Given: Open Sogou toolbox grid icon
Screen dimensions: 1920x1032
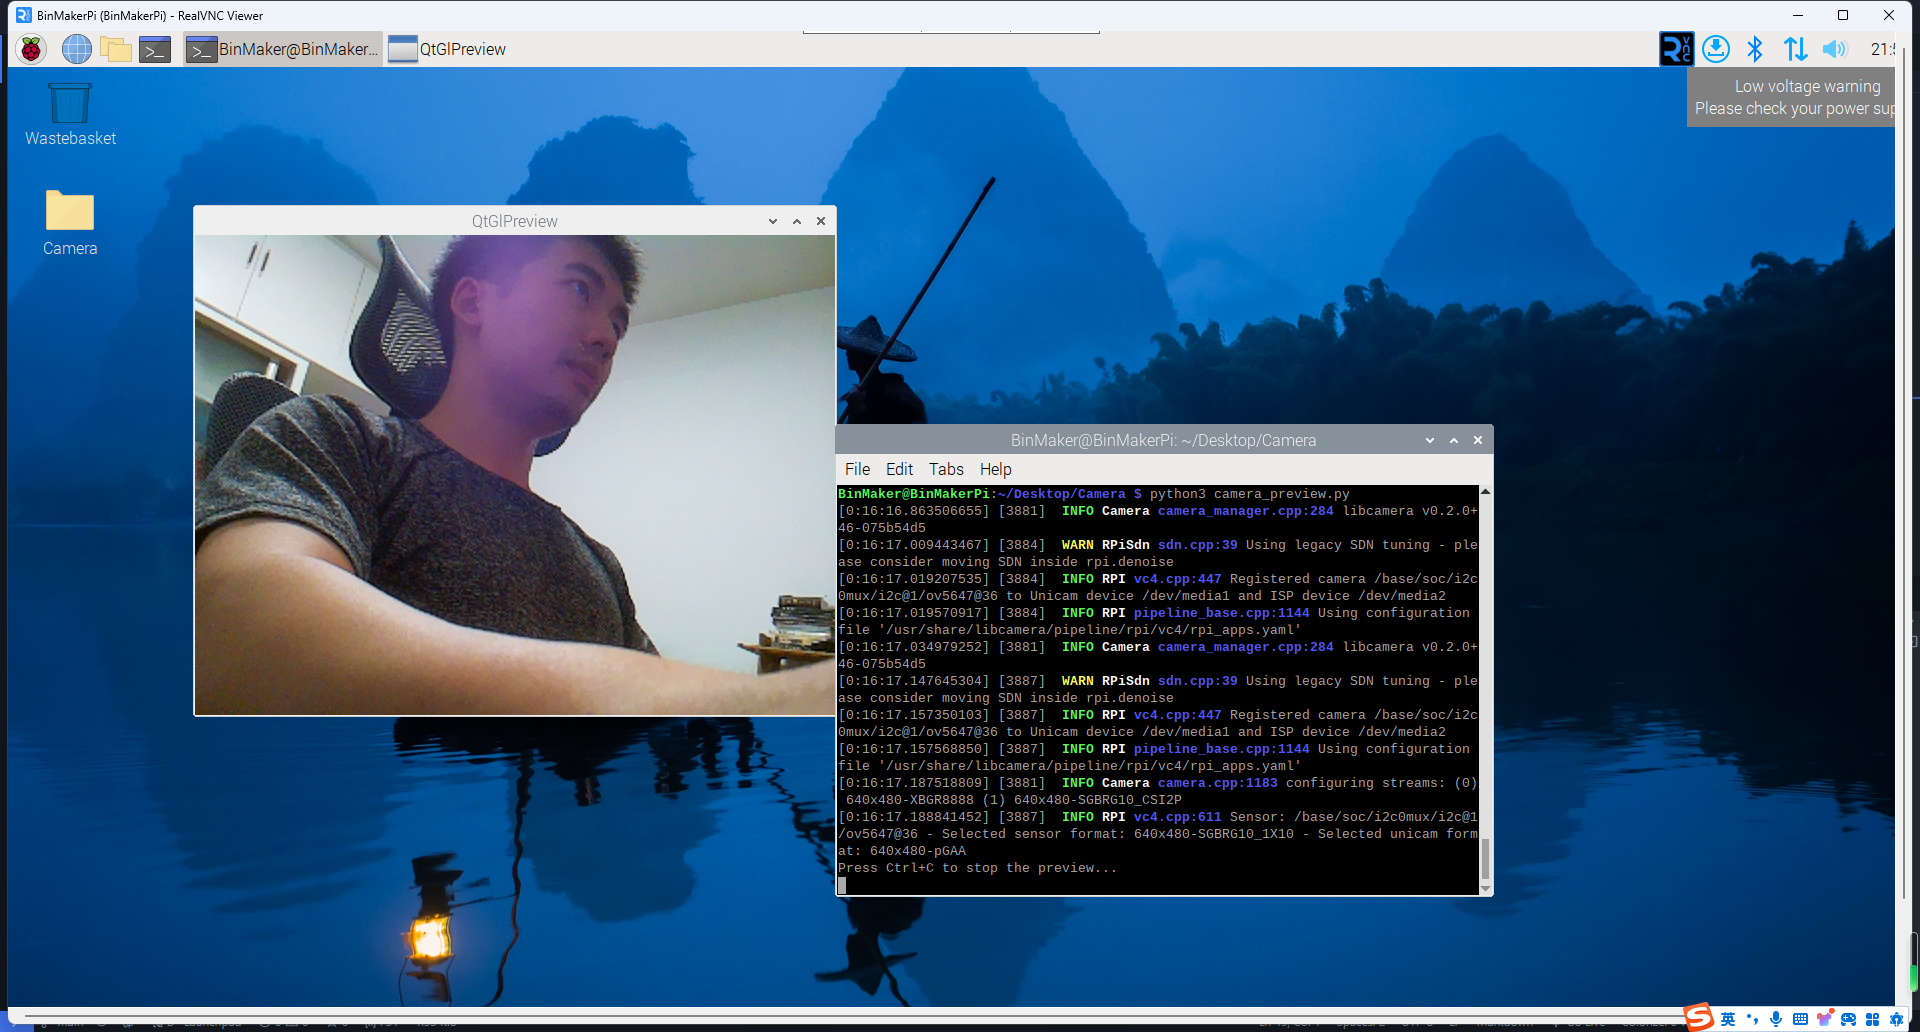Looking at the screenshot, I should pyautogui.click(x=1872, y=1019).
